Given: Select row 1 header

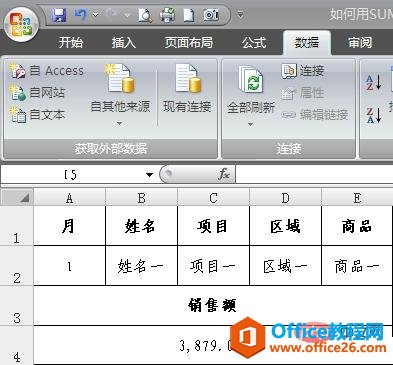Looking at the screenshot, I should (x=17, y=226).
